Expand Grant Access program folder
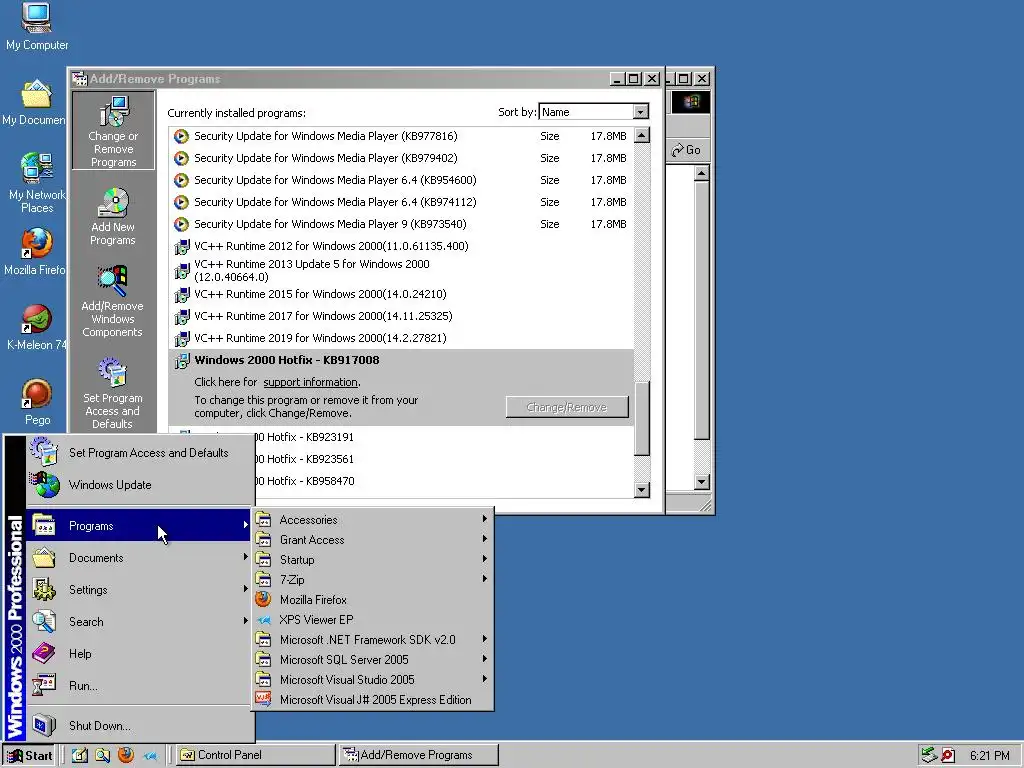This screenshot has height=768, width=1024. pyautogui.click(x=372, y=539)
